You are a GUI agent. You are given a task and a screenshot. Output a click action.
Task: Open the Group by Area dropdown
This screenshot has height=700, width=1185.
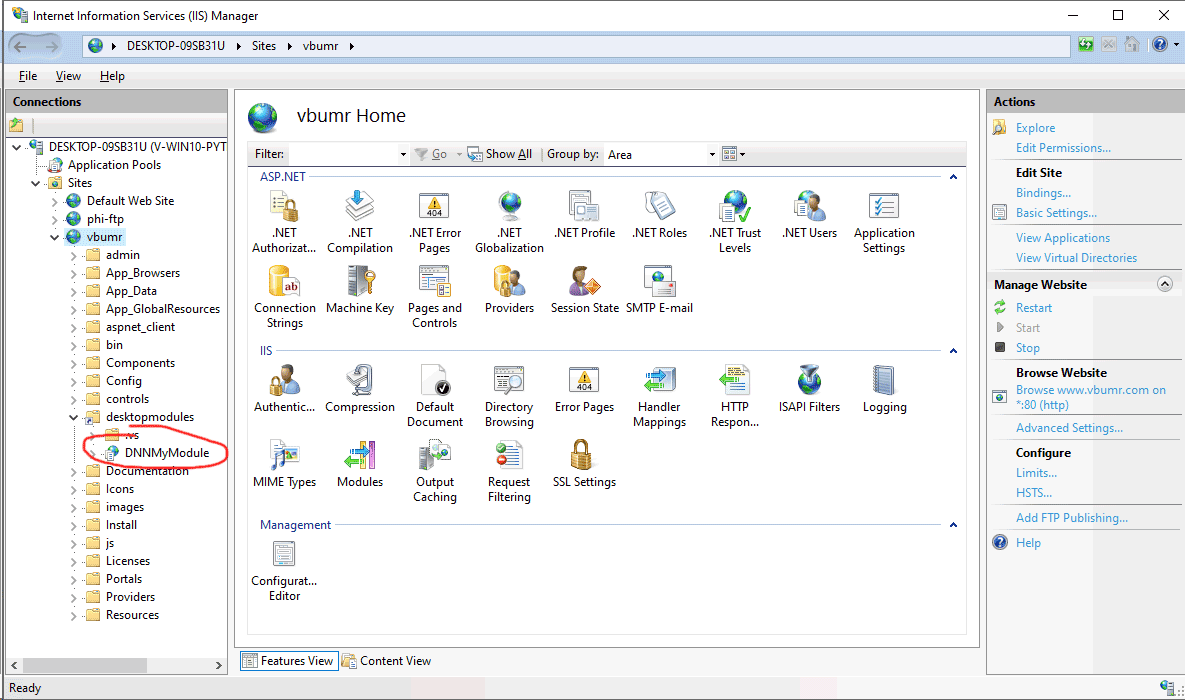pos(711,153)
